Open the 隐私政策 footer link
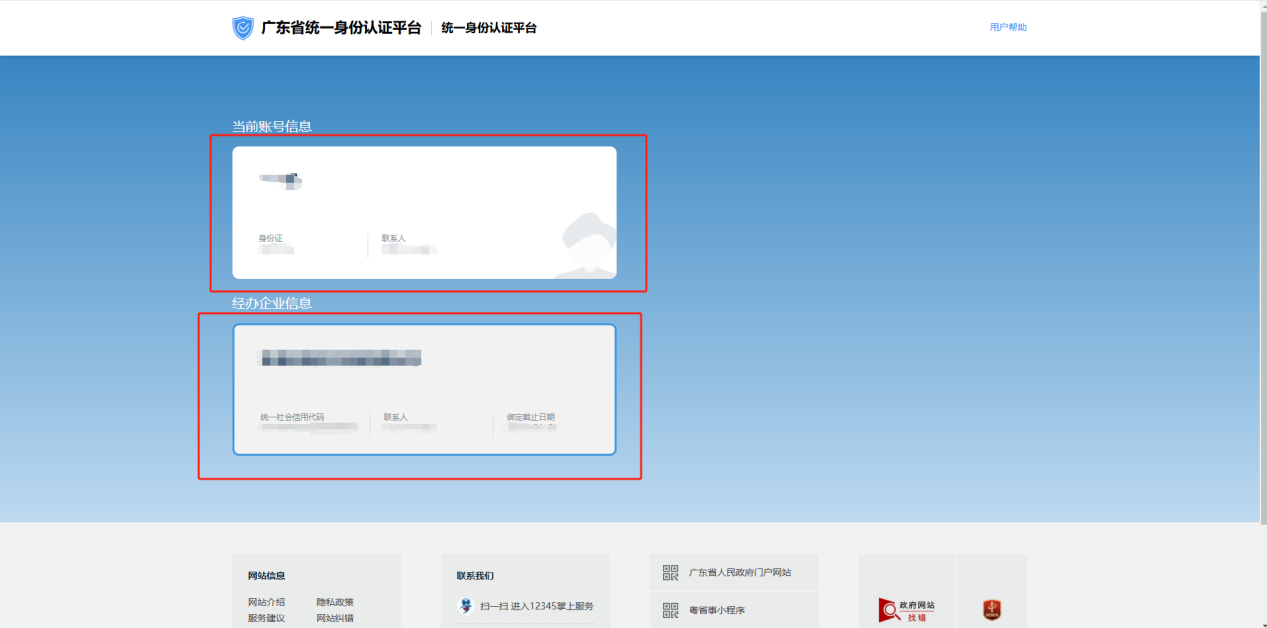 [x=335, y=602]
